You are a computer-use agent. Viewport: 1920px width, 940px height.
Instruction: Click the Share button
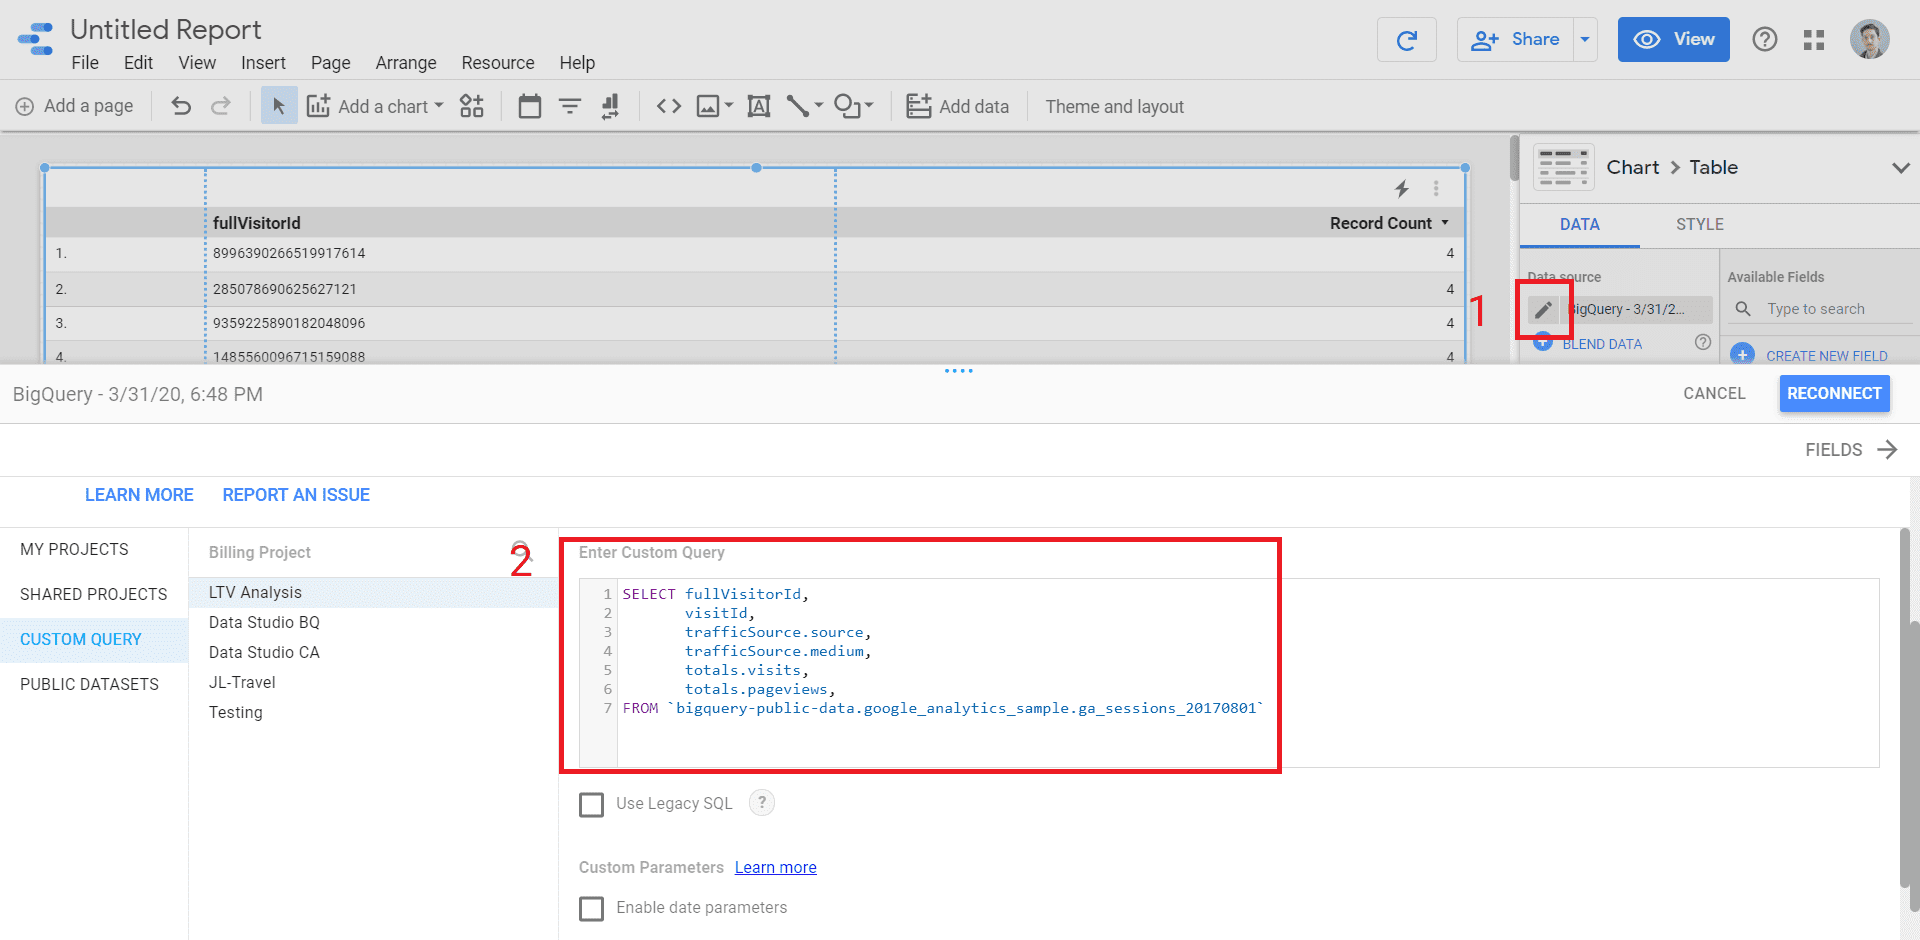coord(1515,40)
